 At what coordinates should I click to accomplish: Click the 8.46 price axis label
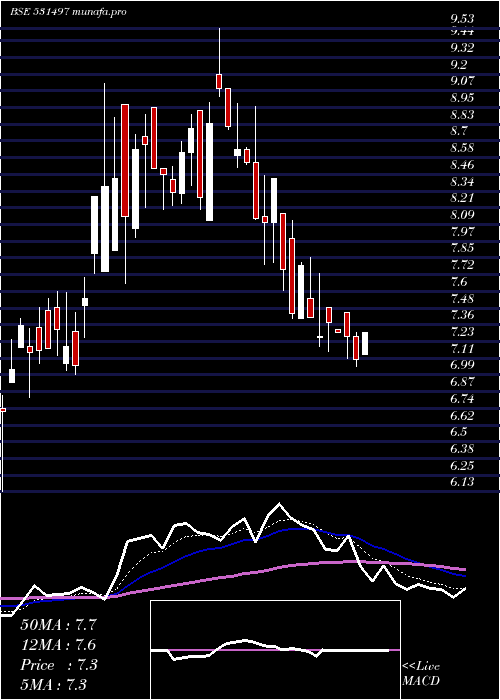tap(462, 165)
